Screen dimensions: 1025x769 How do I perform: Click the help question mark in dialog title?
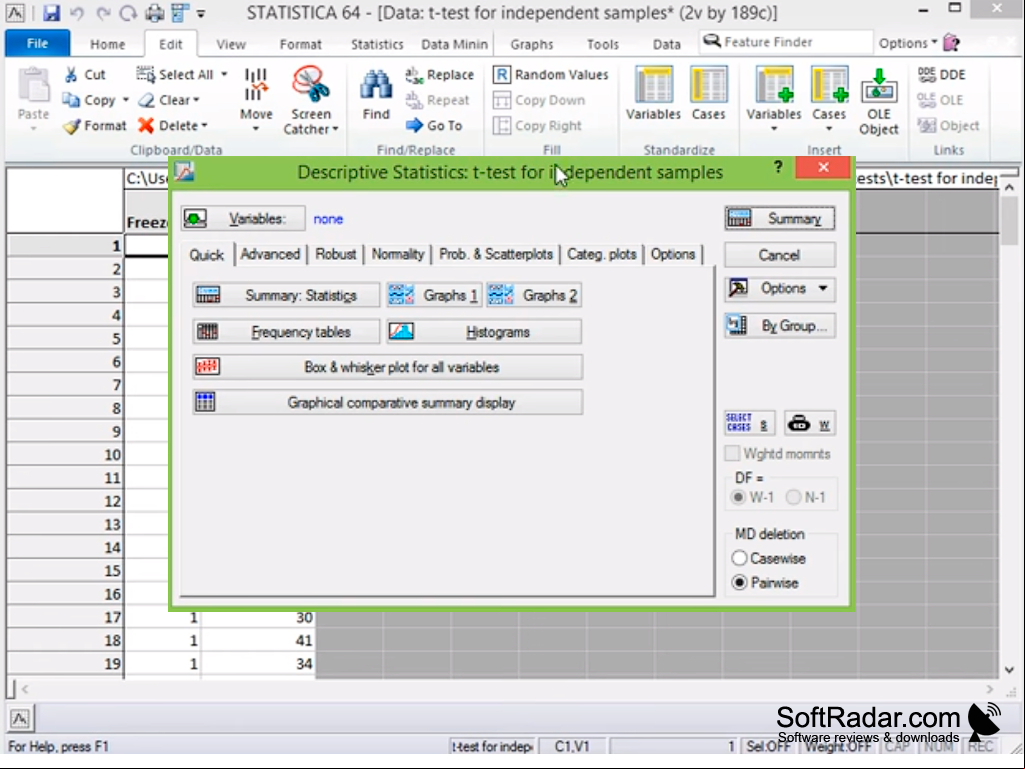[x=777, y=167]
